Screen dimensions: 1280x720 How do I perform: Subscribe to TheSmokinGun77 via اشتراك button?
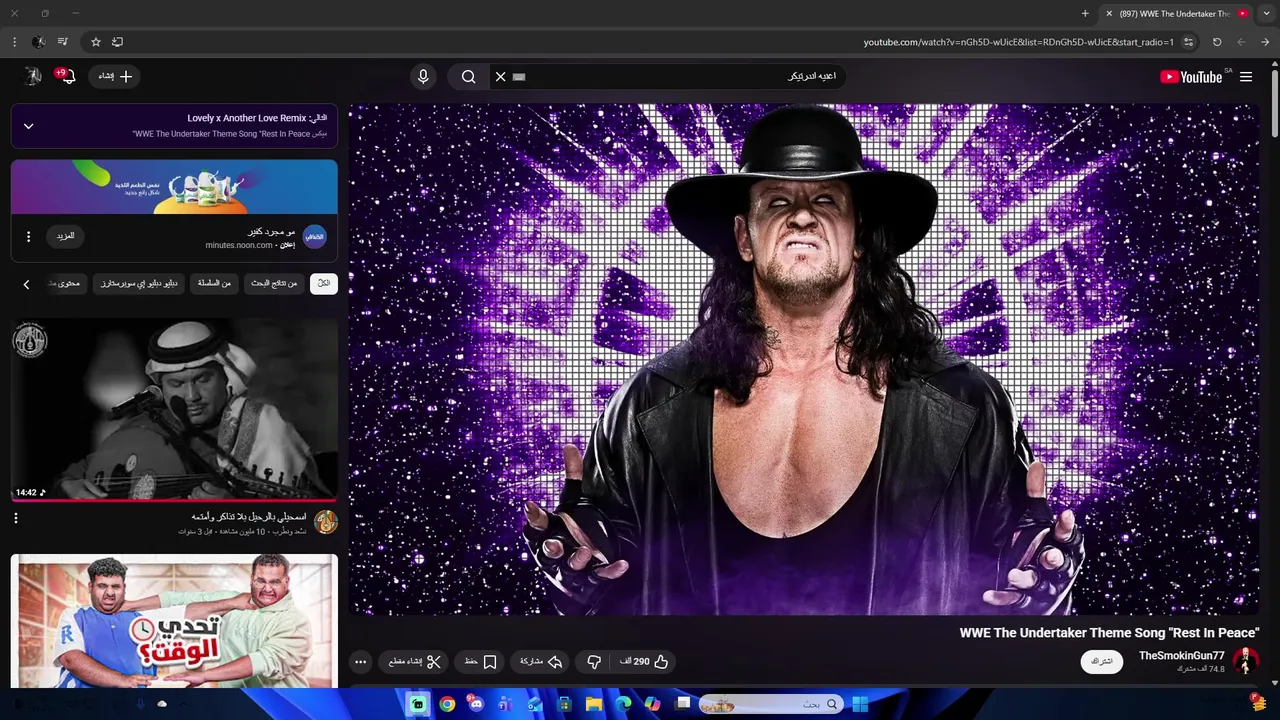1102,662
